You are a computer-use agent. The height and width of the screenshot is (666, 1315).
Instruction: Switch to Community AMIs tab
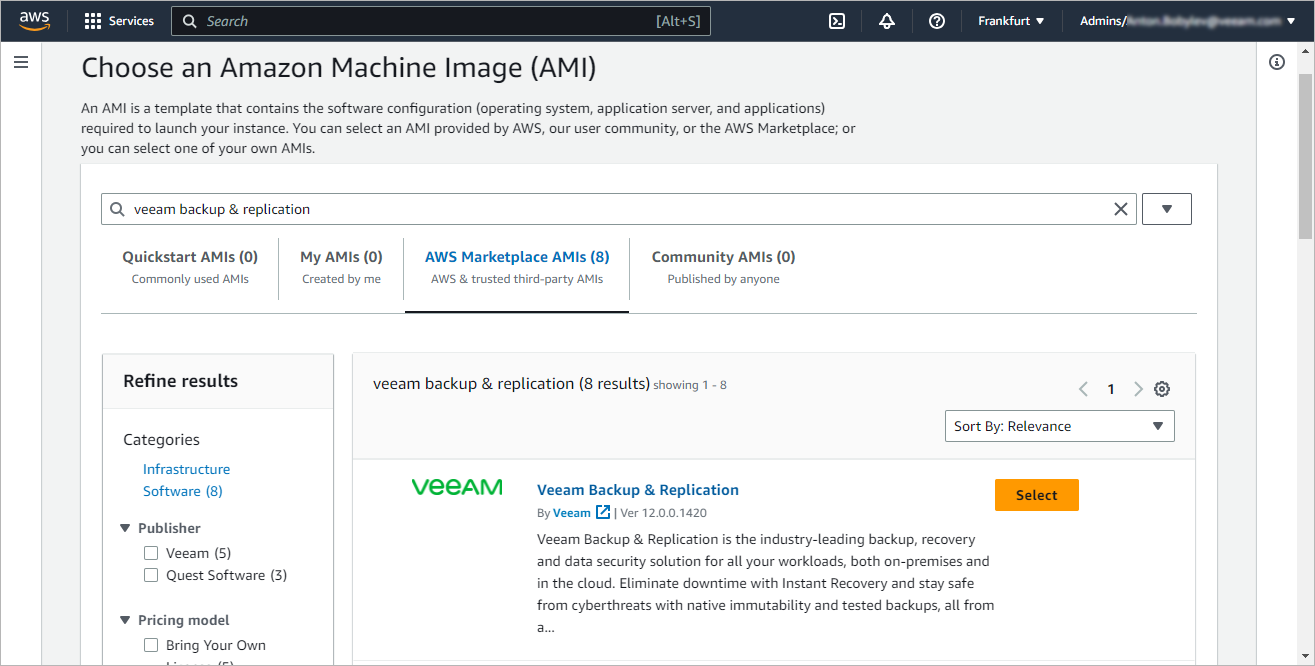click(723, 267)
